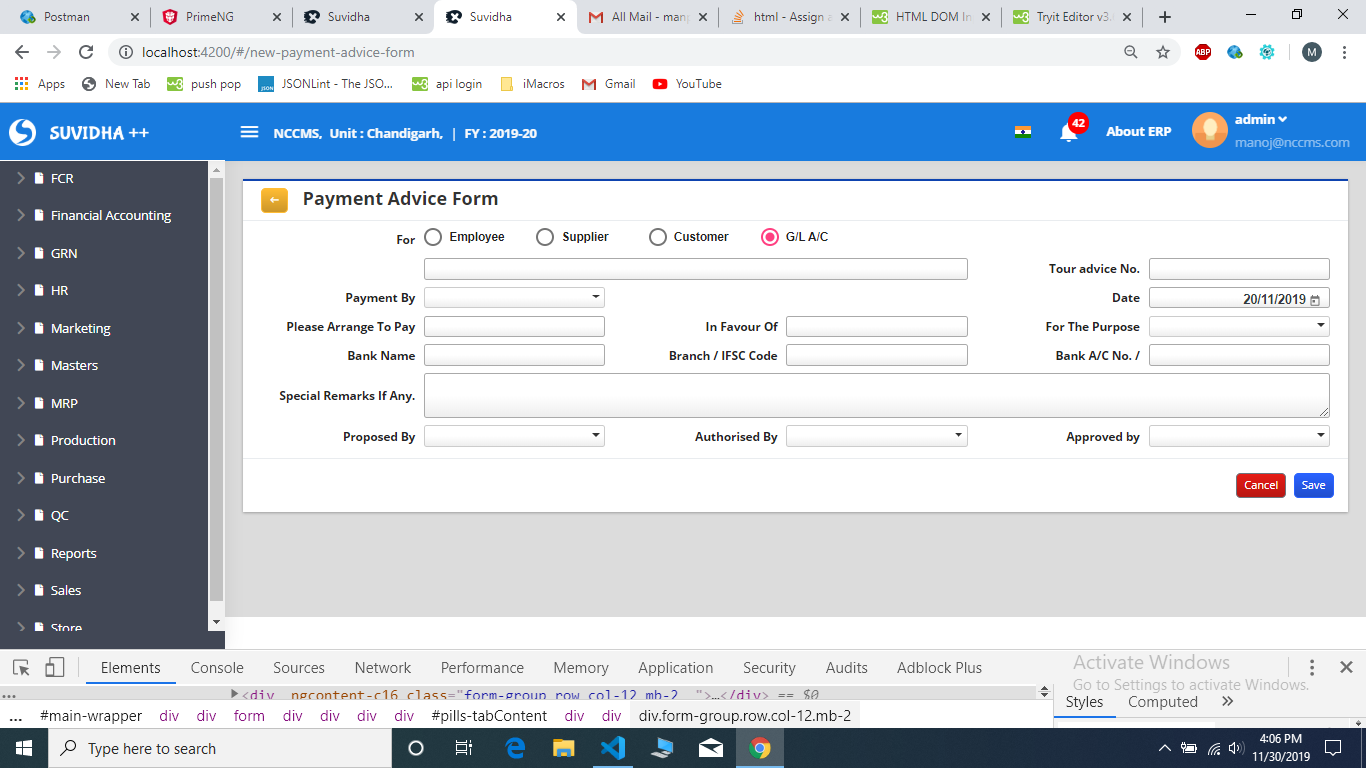Open the Payment By dropdown

514,298
